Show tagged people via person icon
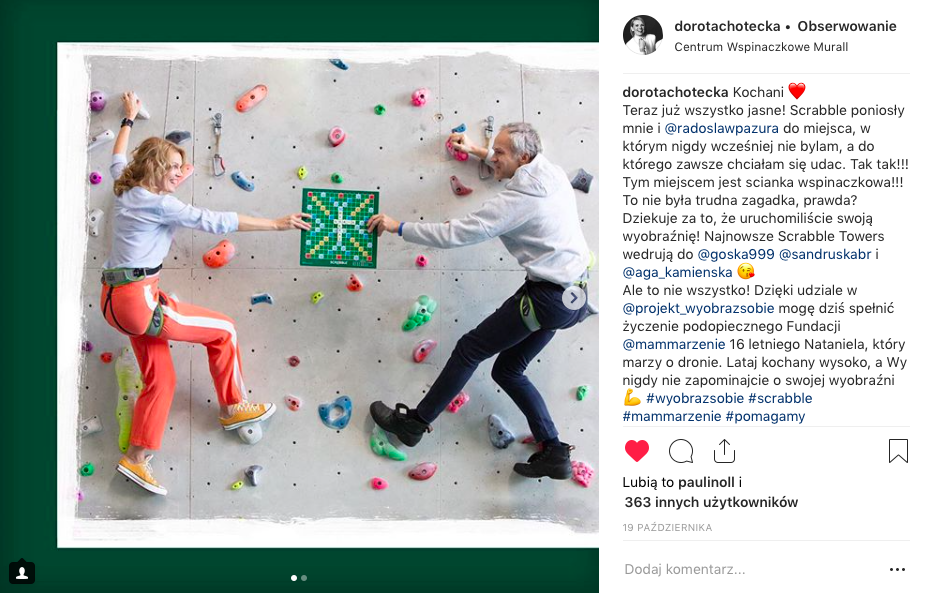 22,573
